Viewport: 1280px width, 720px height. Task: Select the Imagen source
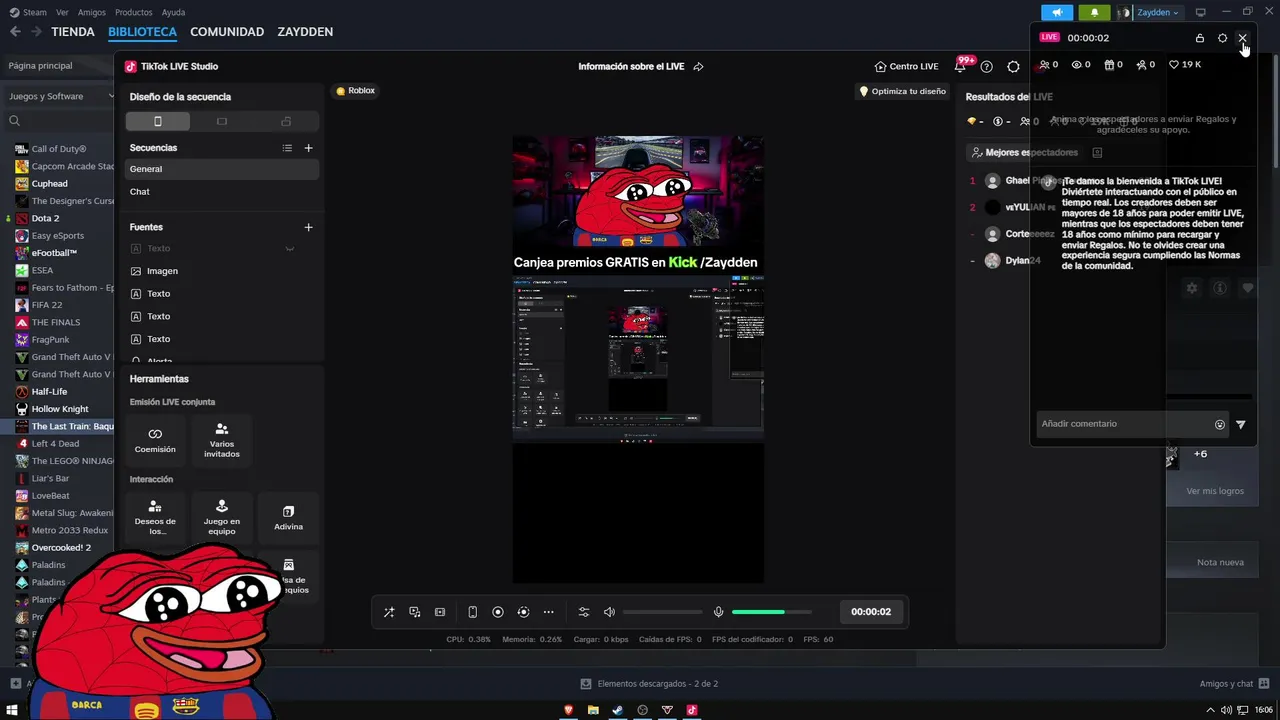pyautogui.click(x=222, y=271)
